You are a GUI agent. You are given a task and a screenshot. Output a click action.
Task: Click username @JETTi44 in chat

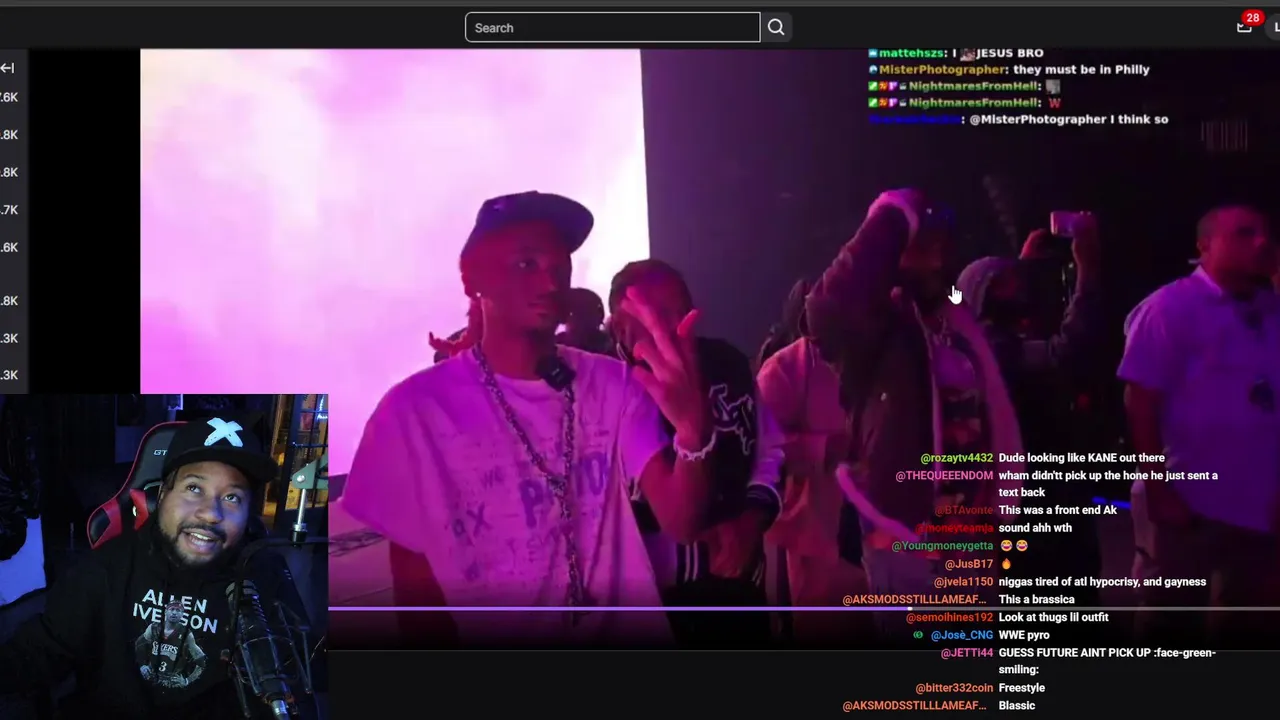point(967,653)
